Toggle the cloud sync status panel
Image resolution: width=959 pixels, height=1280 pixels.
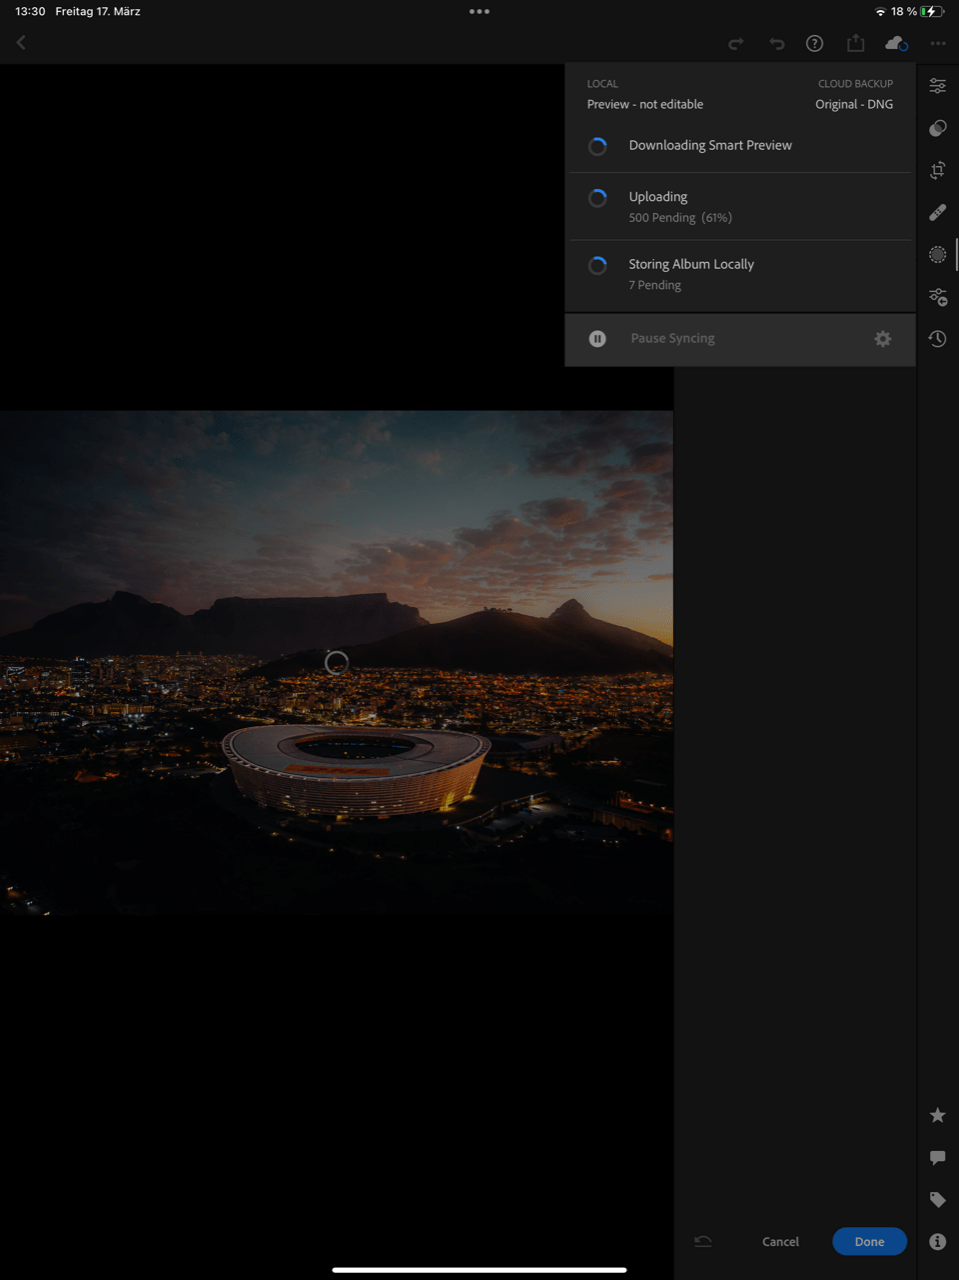(x=895, y=43)
